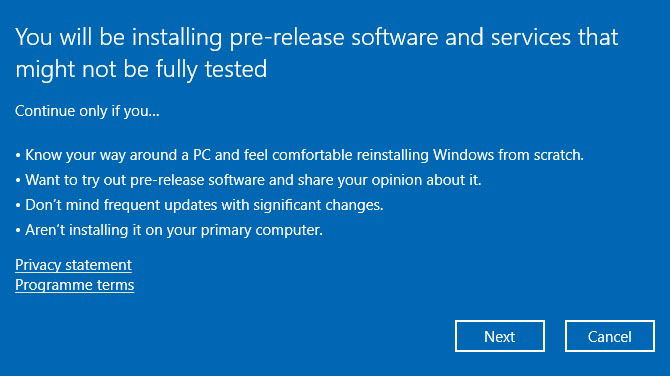Click the bullet dot before "Aren't installing"

click(x=18, y=231)
